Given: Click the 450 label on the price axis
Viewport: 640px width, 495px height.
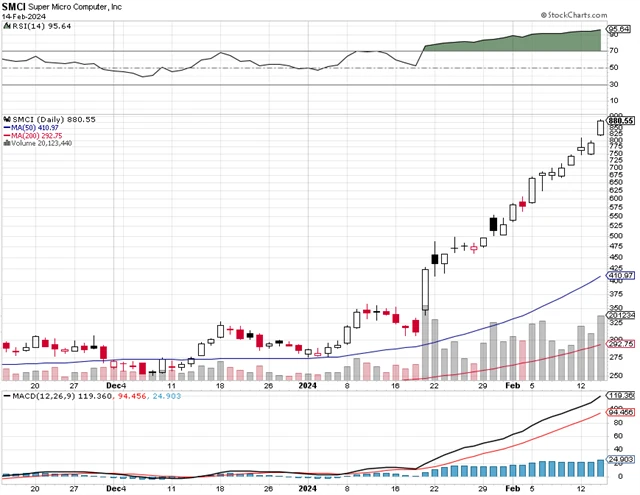Looking at the screenshot, I should pyautogui.click(x=616, y=257).
